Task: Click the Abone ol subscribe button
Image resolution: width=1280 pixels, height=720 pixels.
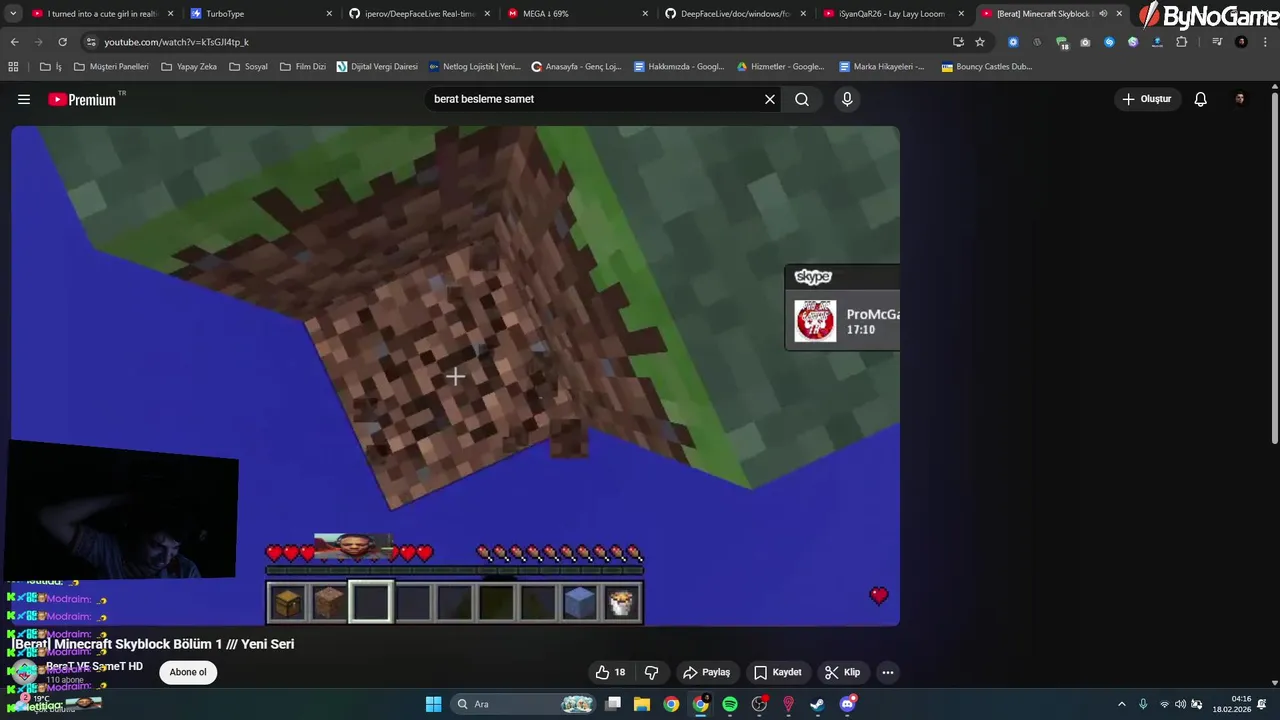Action: (x=188, y=672)
